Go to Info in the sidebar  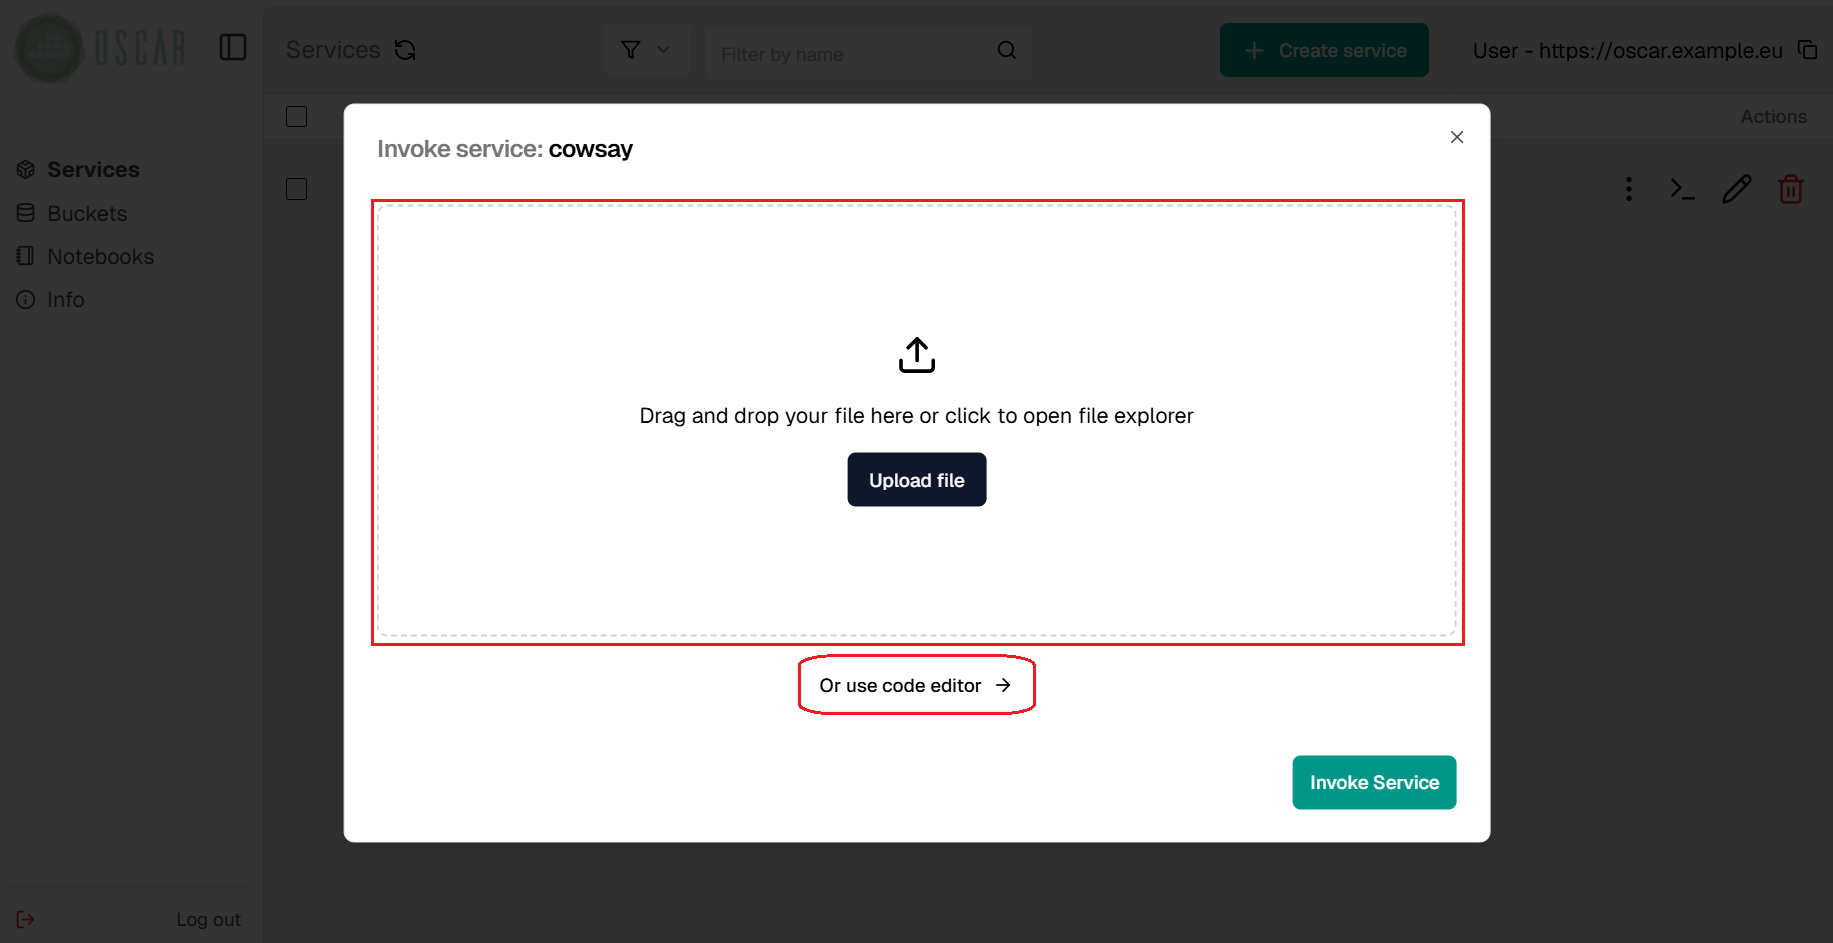[x=65, y=299]
